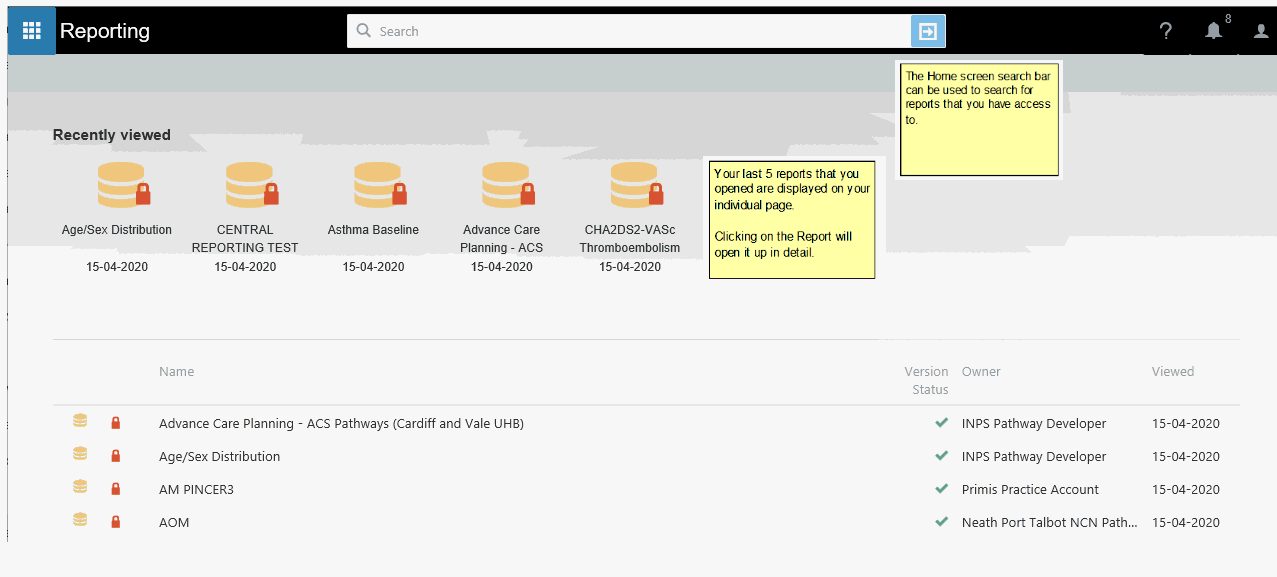Open the help question mark icon
This screenshot has height=577, width=1277.
tap(1165, 32)
